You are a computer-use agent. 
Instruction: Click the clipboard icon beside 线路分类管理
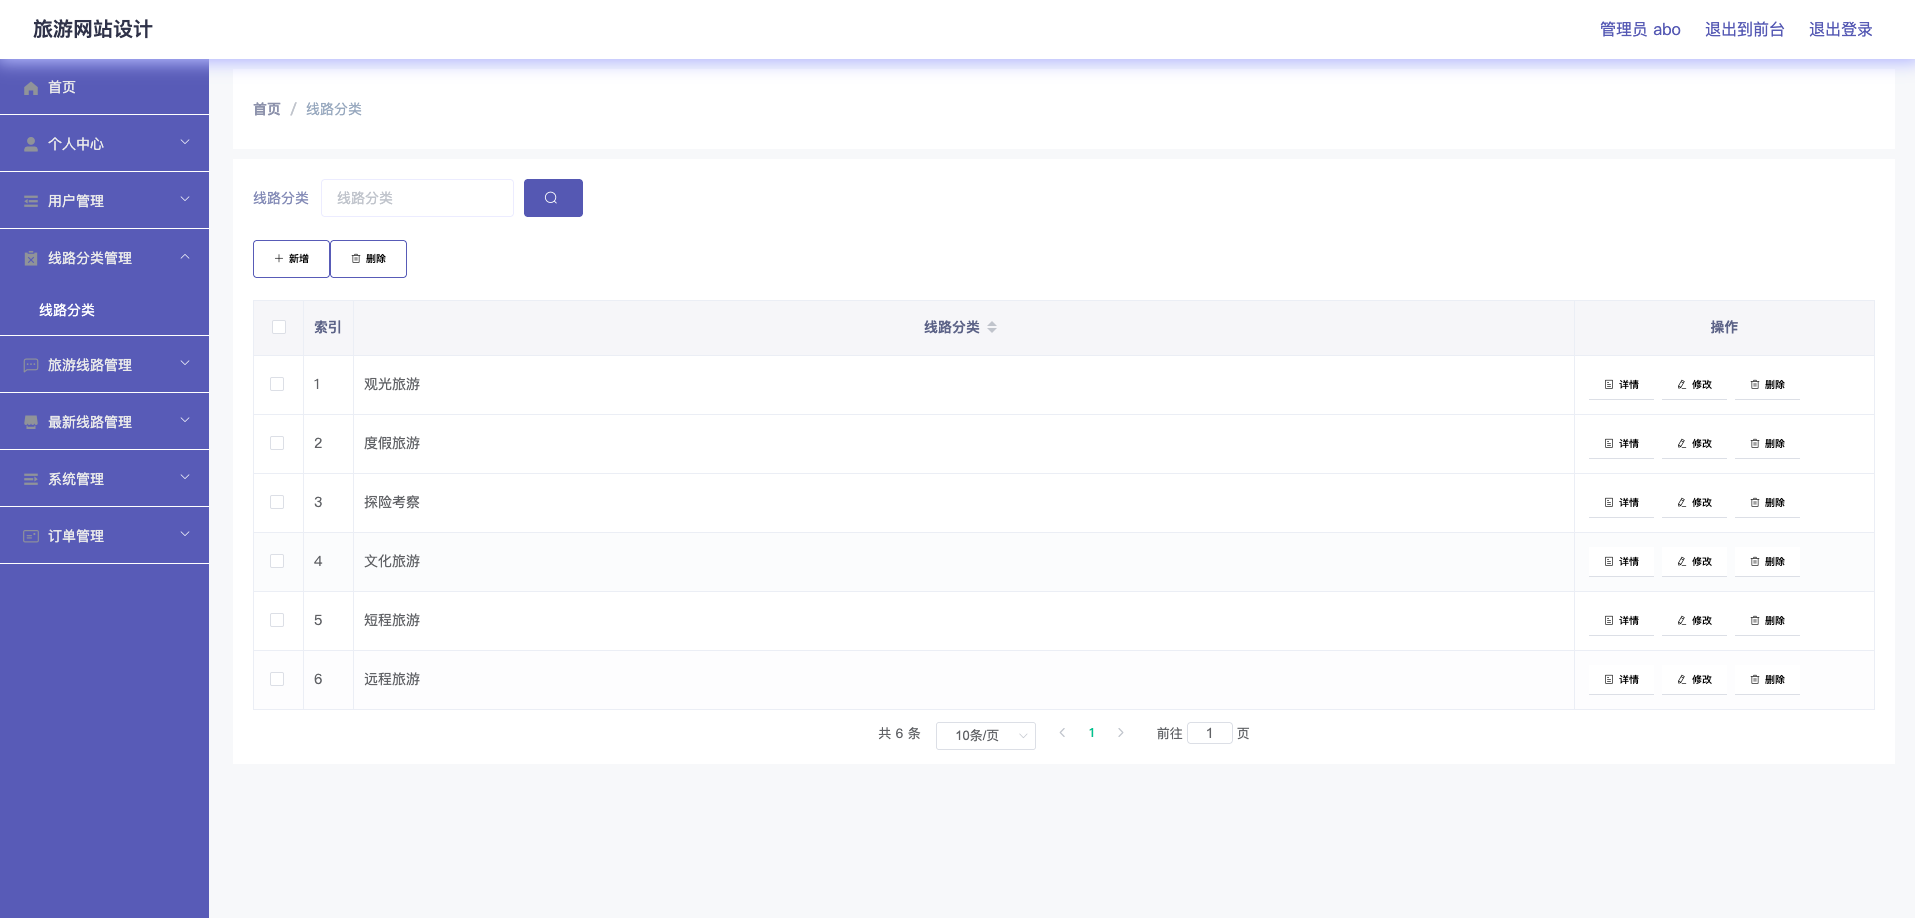[x=31, y=258]
